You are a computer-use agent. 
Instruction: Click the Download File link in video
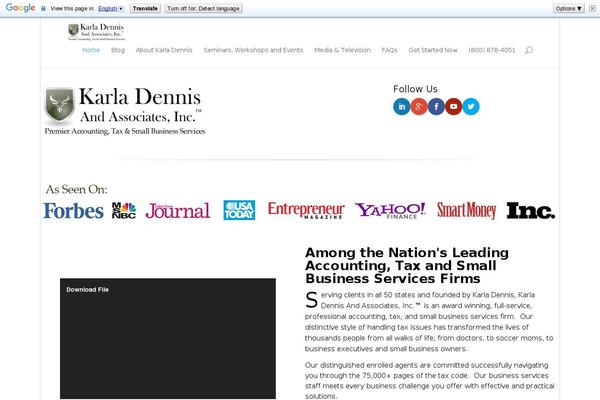pyautogui.click(x=88, y=290)
